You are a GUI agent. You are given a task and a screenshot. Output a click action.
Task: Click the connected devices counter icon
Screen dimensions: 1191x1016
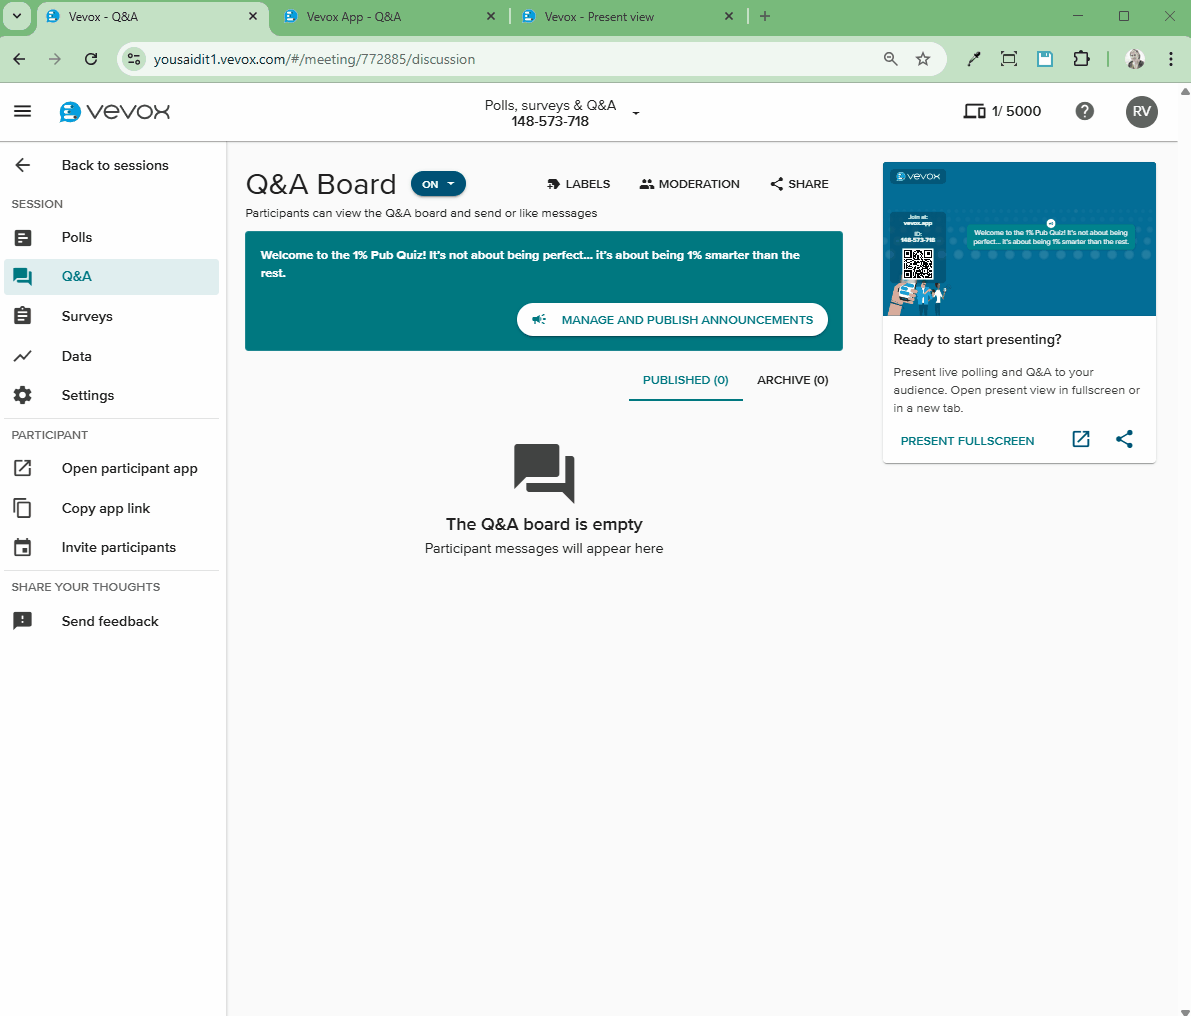tap(974, 111)
